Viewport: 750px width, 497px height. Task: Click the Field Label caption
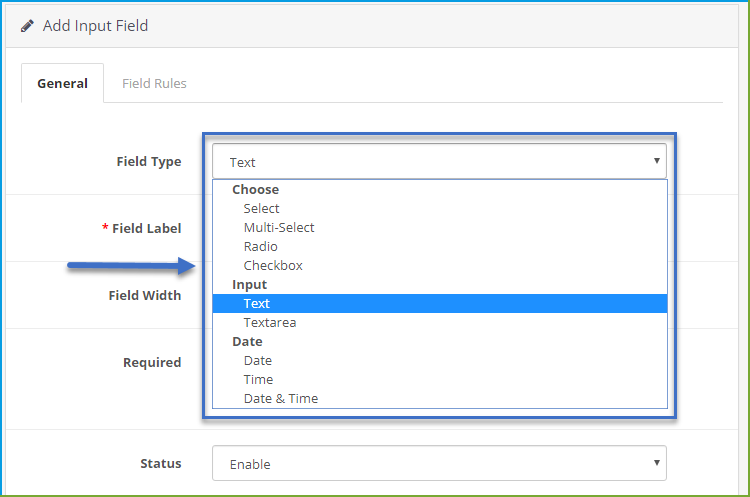pyautogui.click(x=146, y=229)
